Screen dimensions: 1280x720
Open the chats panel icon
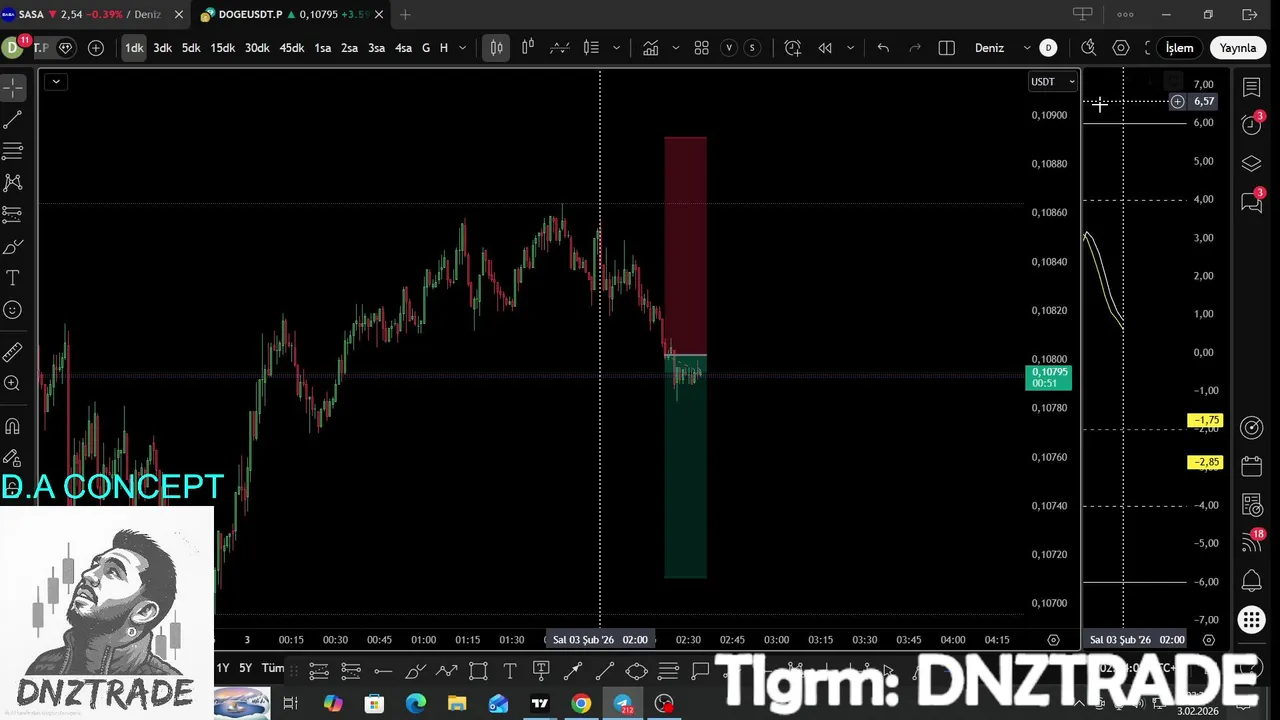tap(1252, 201)
